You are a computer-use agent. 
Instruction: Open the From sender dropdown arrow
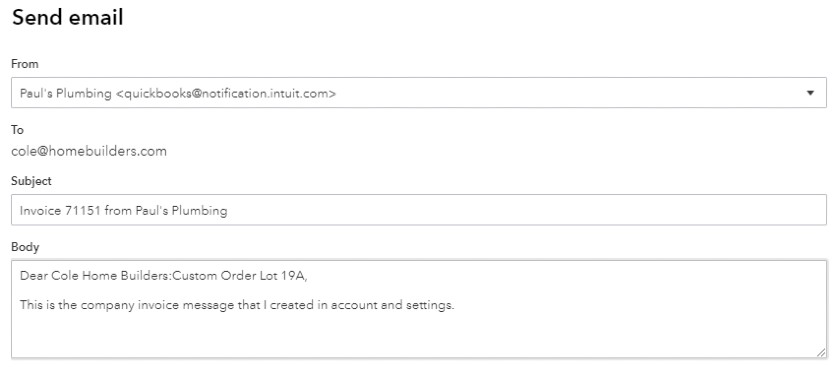click(810, 93)
